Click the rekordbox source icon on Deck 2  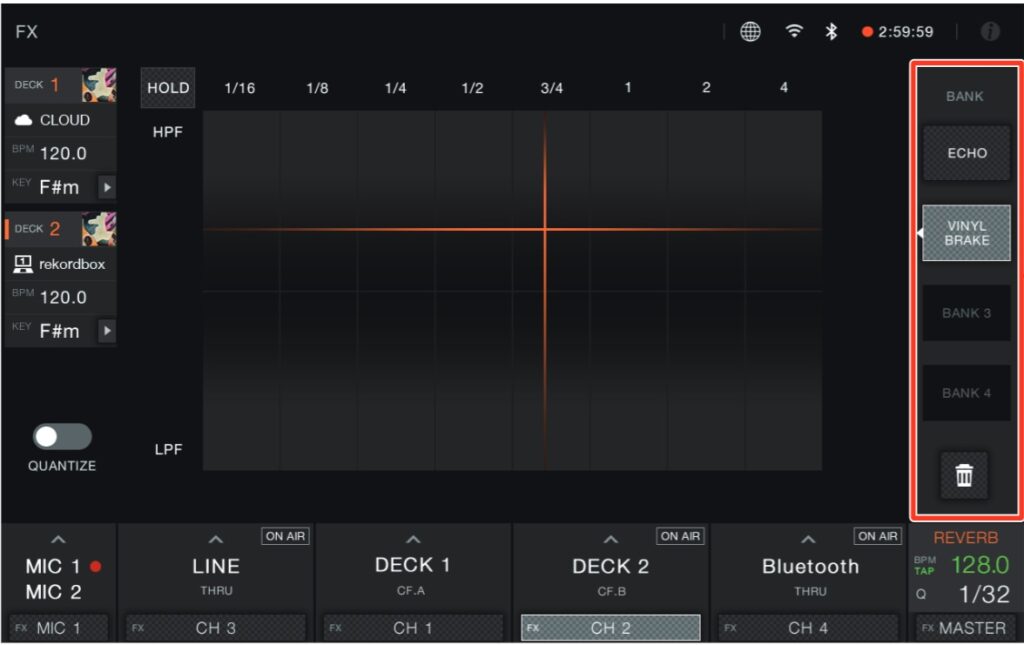22,264
